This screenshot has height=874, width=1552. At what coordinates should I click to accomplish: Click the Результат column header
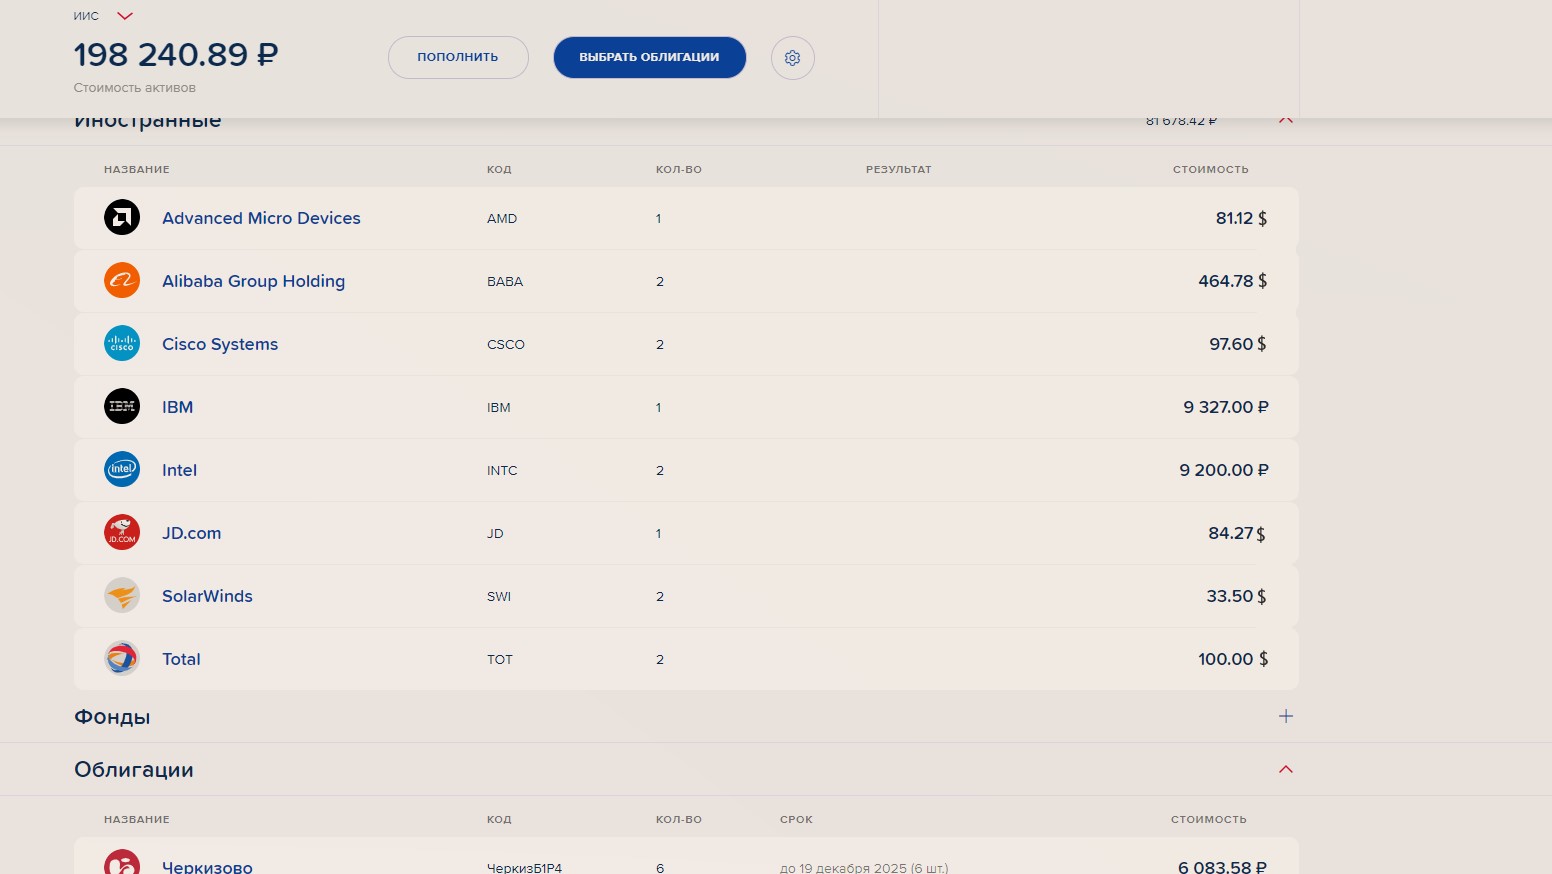tap(899, 169)
